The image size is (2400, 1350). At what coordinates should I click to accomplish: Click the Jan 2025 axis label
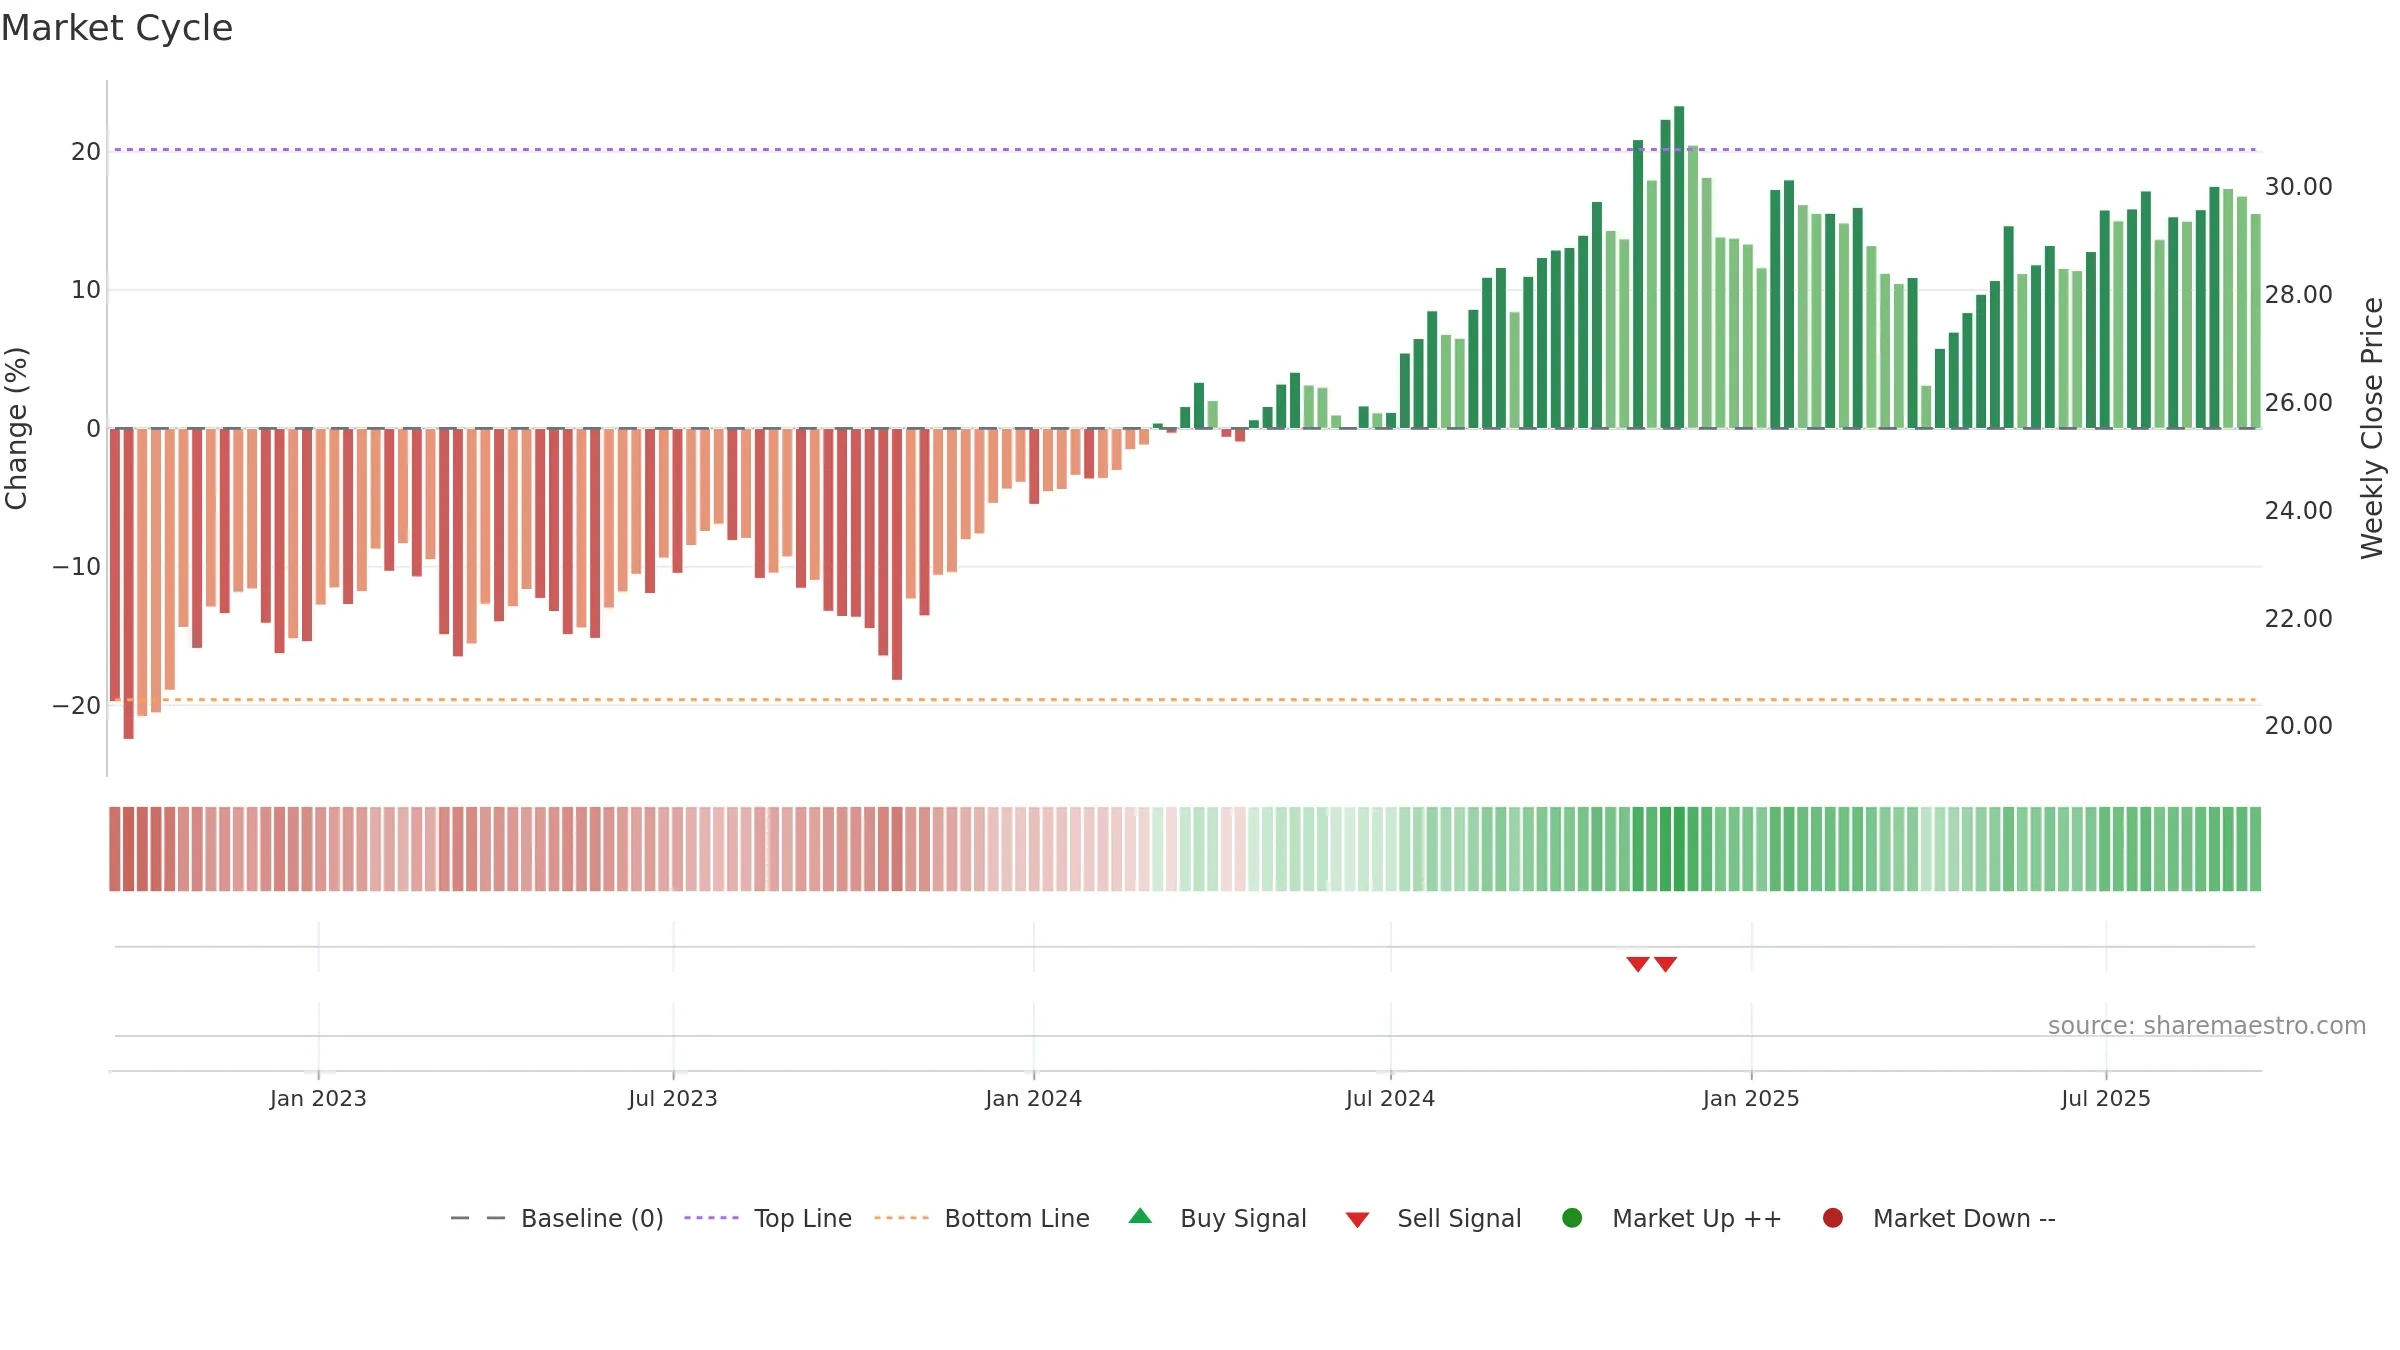[x=1751, y=1098]
